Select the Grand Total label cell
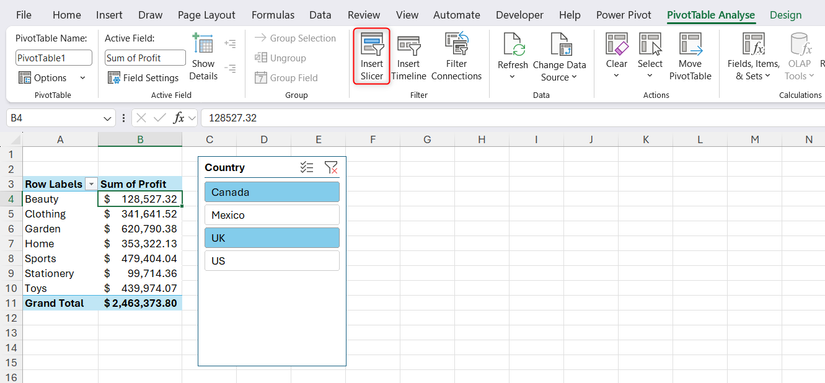 pyautogui.click(x=61, y=304)
